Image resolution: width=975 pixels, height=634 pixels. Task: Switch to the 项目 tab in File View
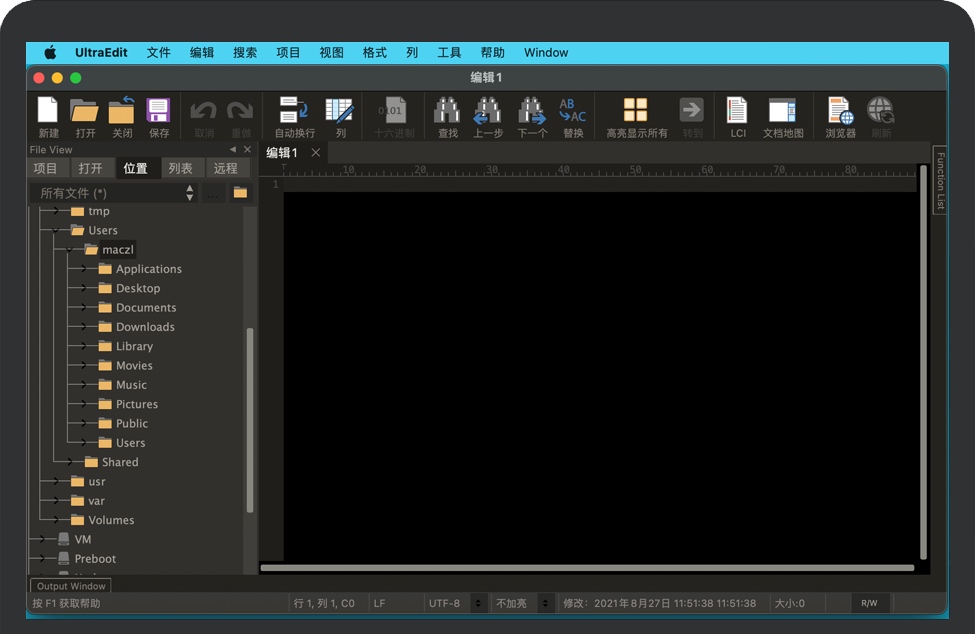coord(46,168)
